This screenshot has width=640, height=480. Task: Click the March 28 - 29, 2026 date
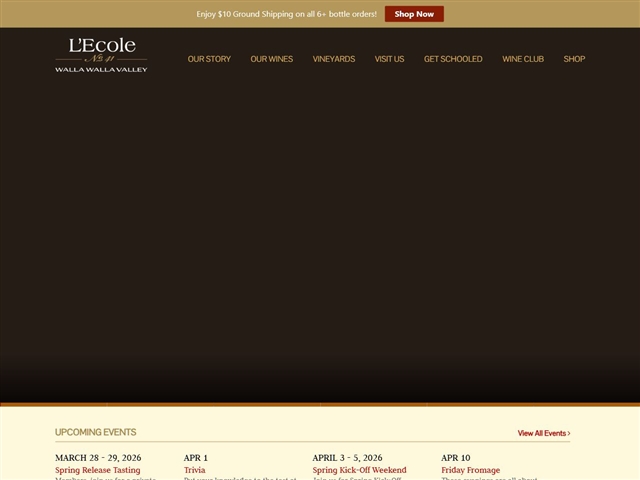click(x=98, y=458)
